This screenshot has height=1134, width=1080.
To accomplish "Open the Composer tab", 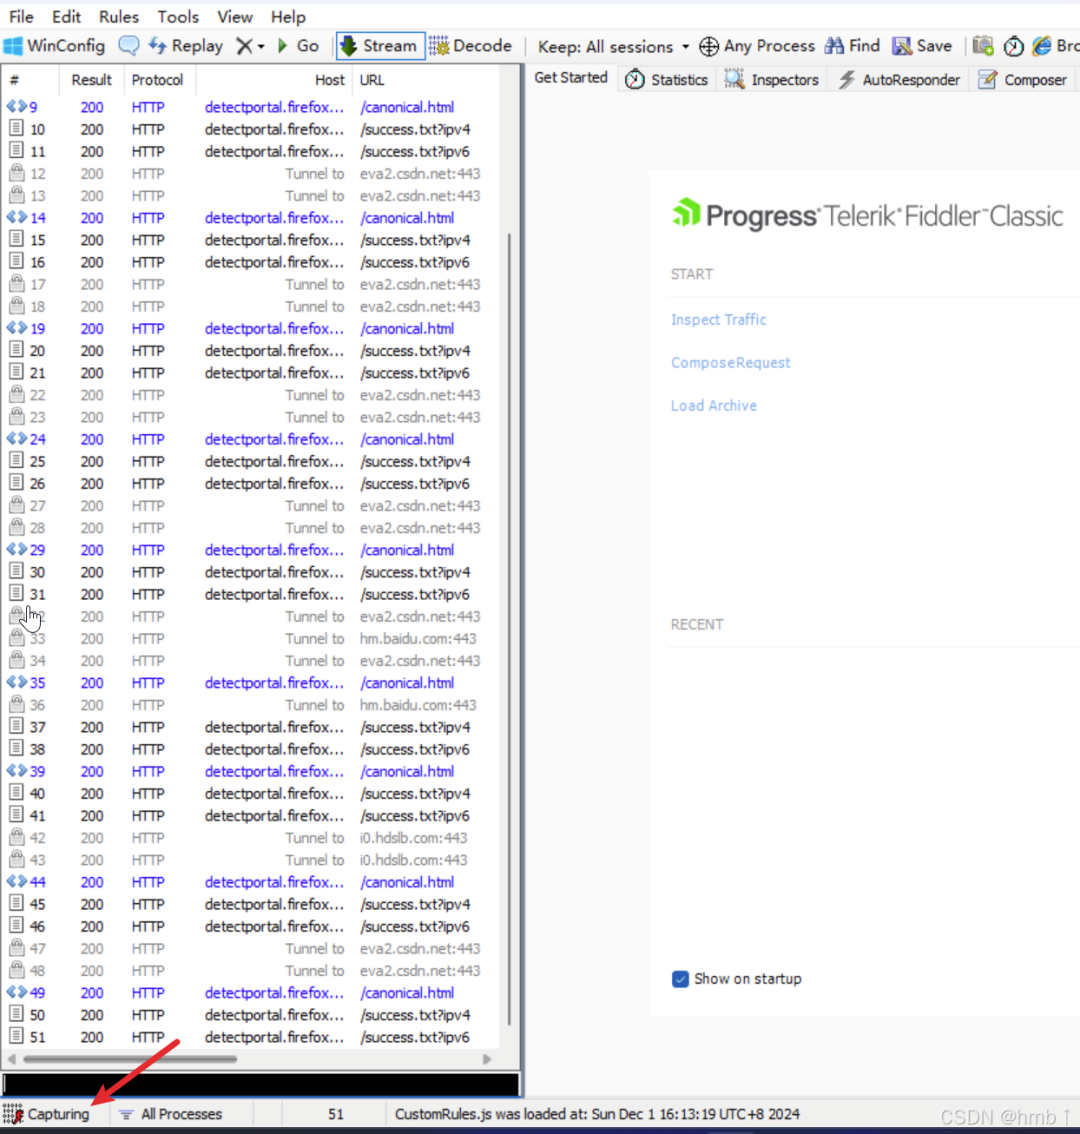I will click(x=1022, y=80).
